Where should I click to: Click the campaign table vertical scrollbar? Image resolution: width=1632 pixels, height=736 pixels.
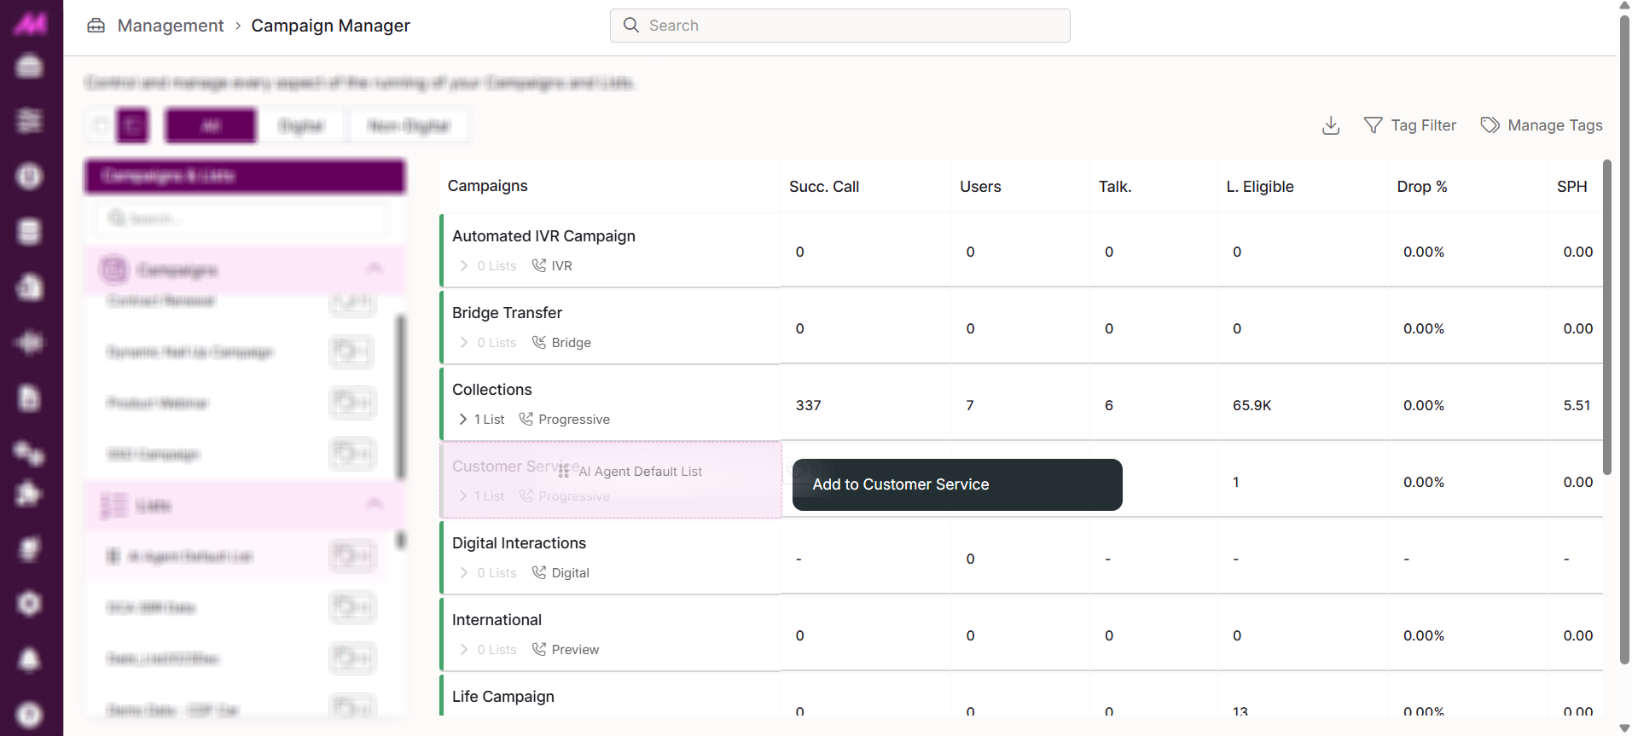[x=1607, y=320]
